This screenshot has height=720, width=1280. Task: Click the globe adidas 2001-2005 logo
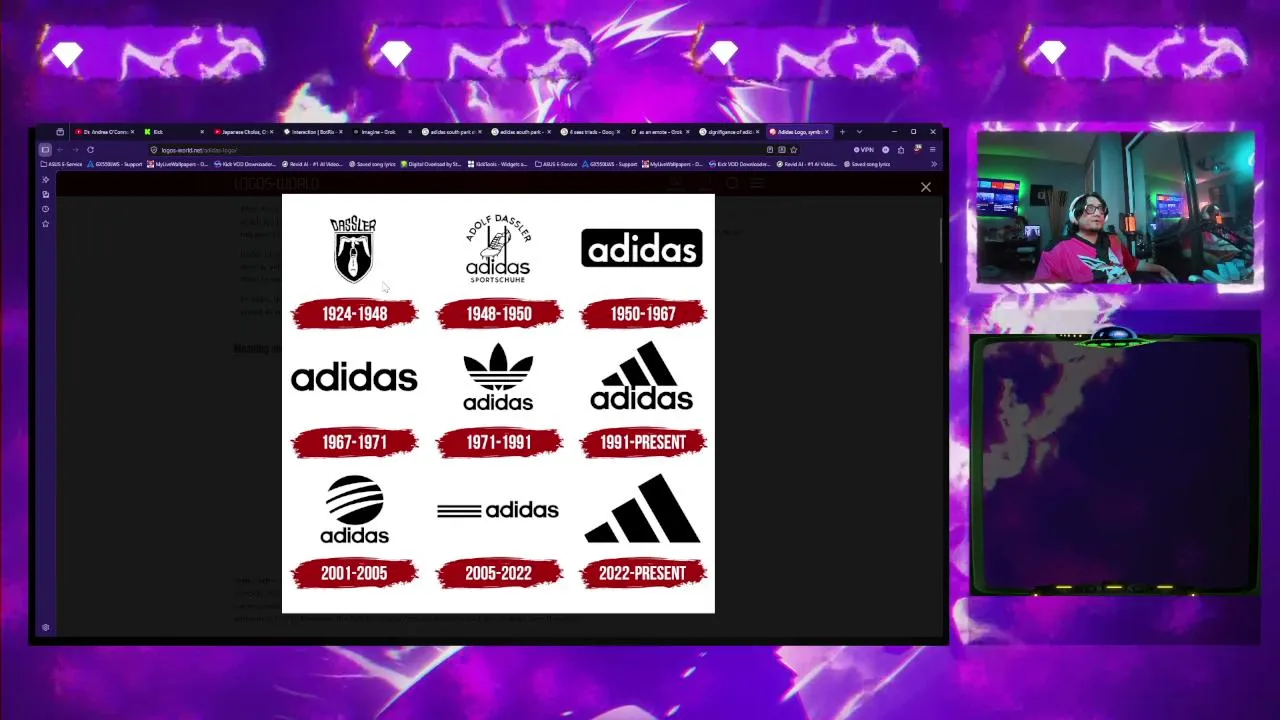point(354,509)
